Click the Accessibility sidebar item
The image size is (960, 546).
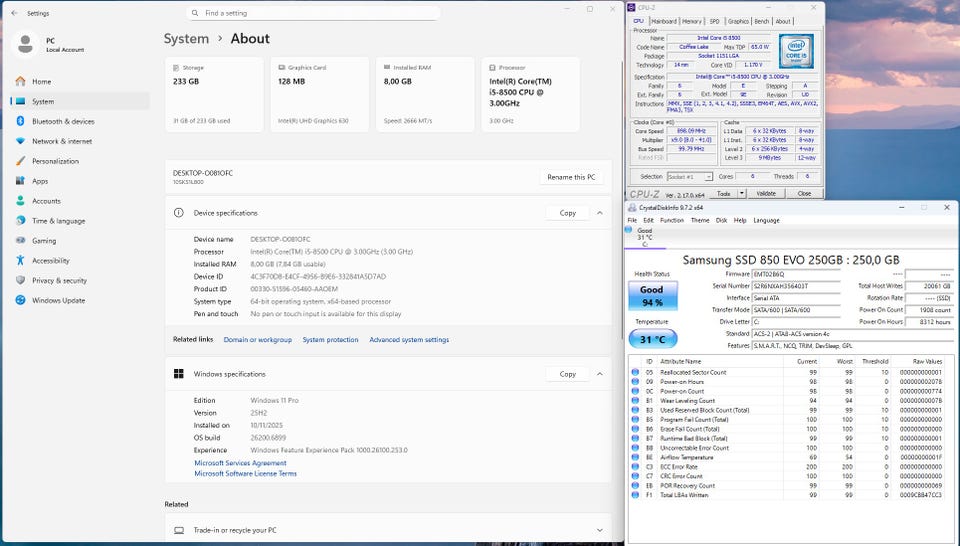pos(50,260)
